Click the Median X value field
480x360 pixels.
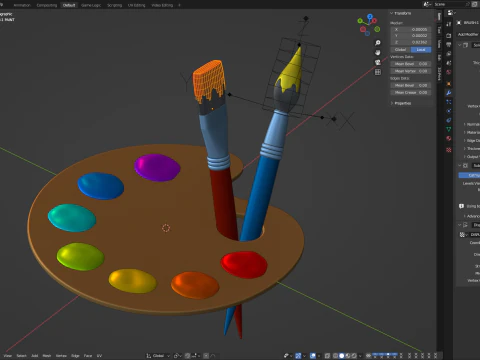[x=411, y=30]
